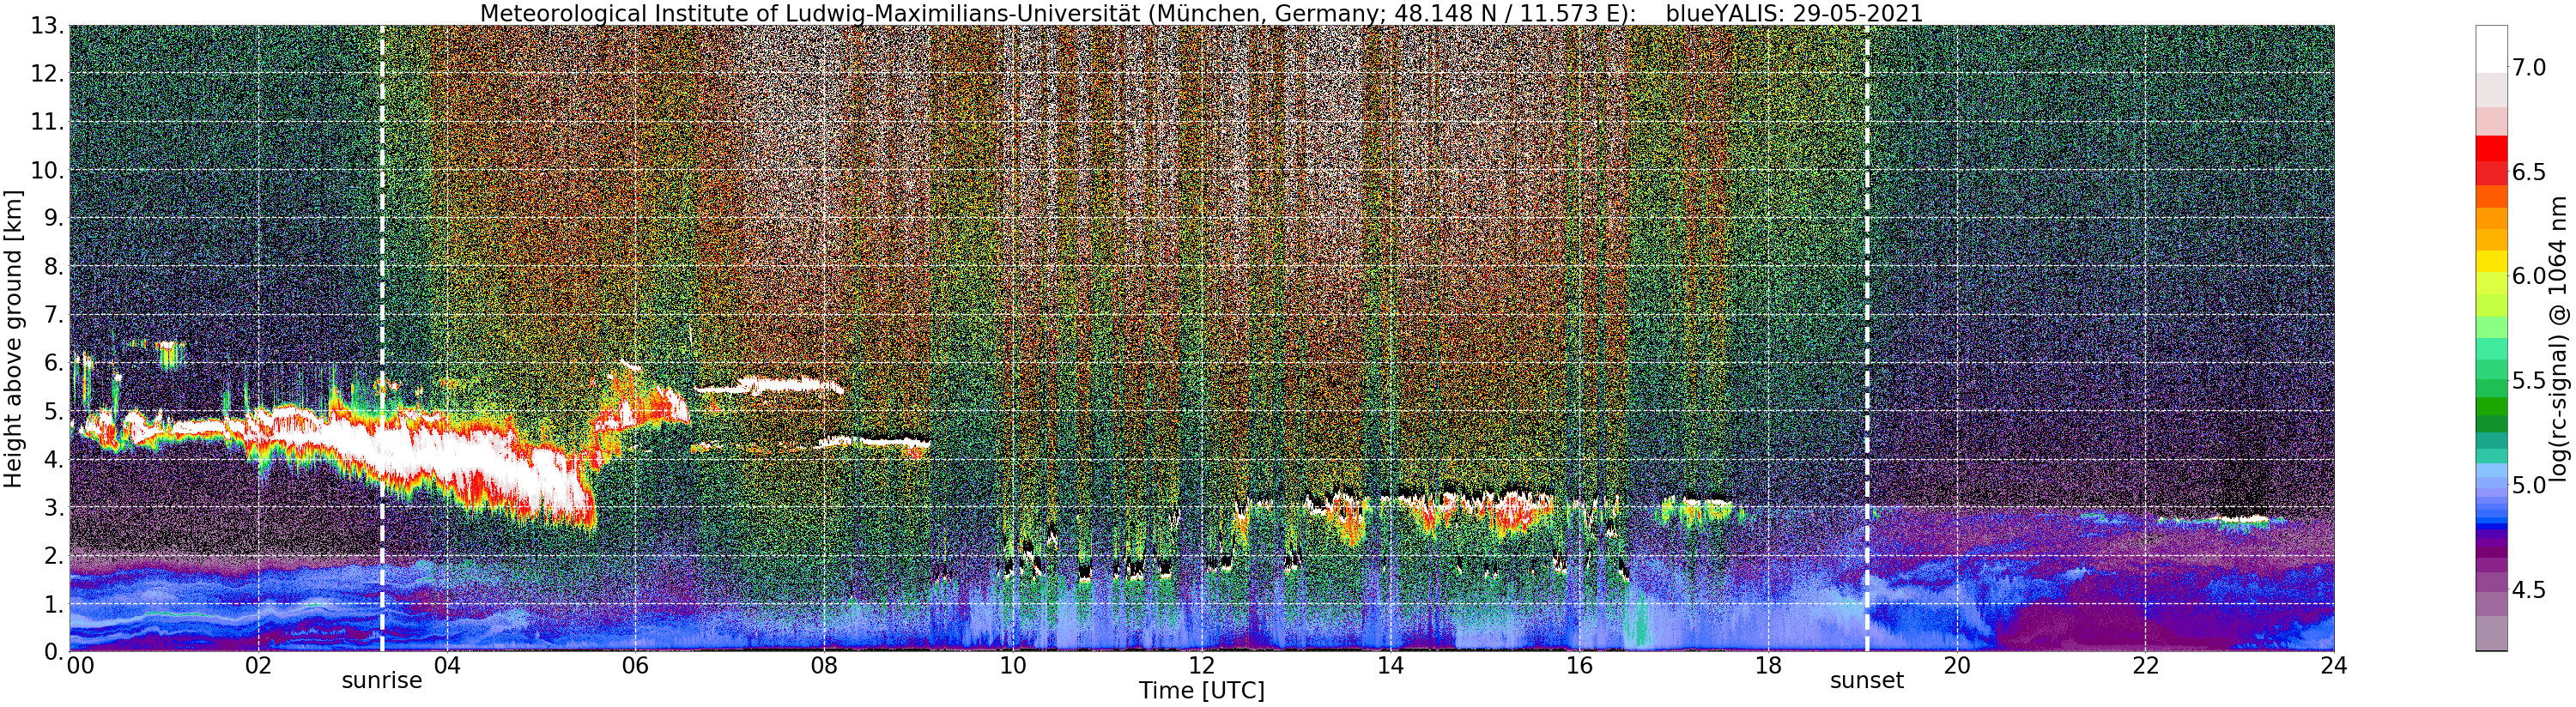
Task: Click the 16 tick on the time axis
Action: [1579, 665]
